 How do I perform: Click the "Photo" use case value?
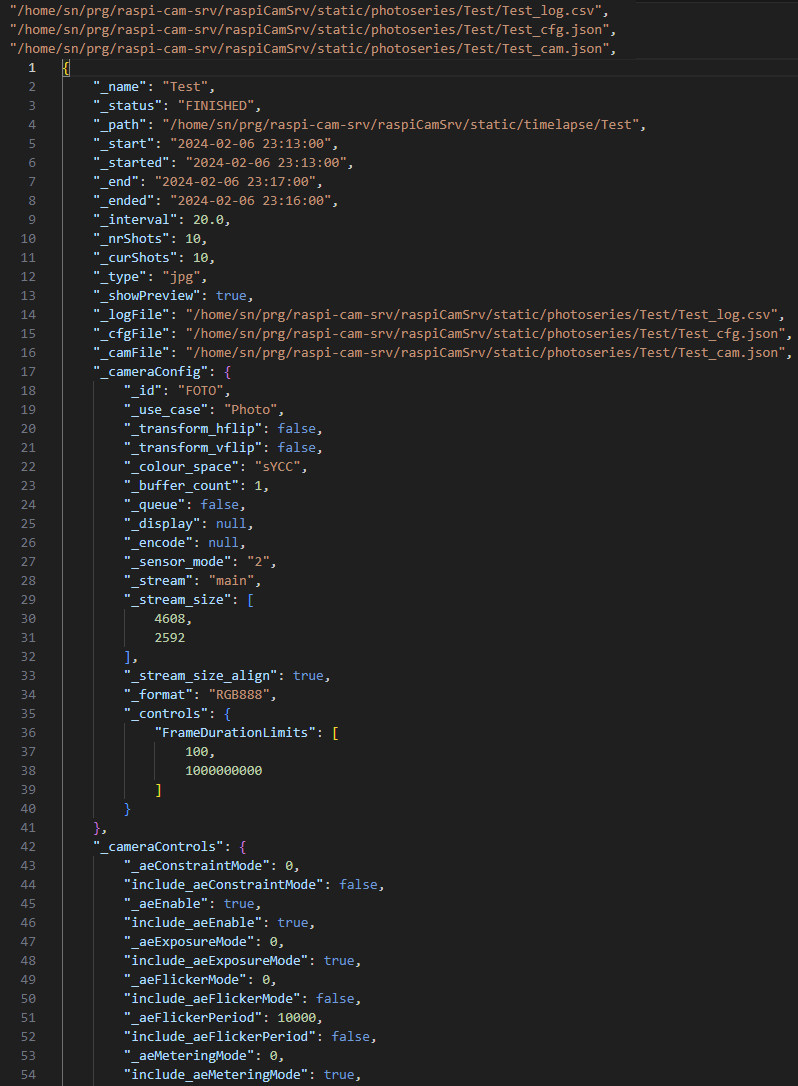coord(250,410)
